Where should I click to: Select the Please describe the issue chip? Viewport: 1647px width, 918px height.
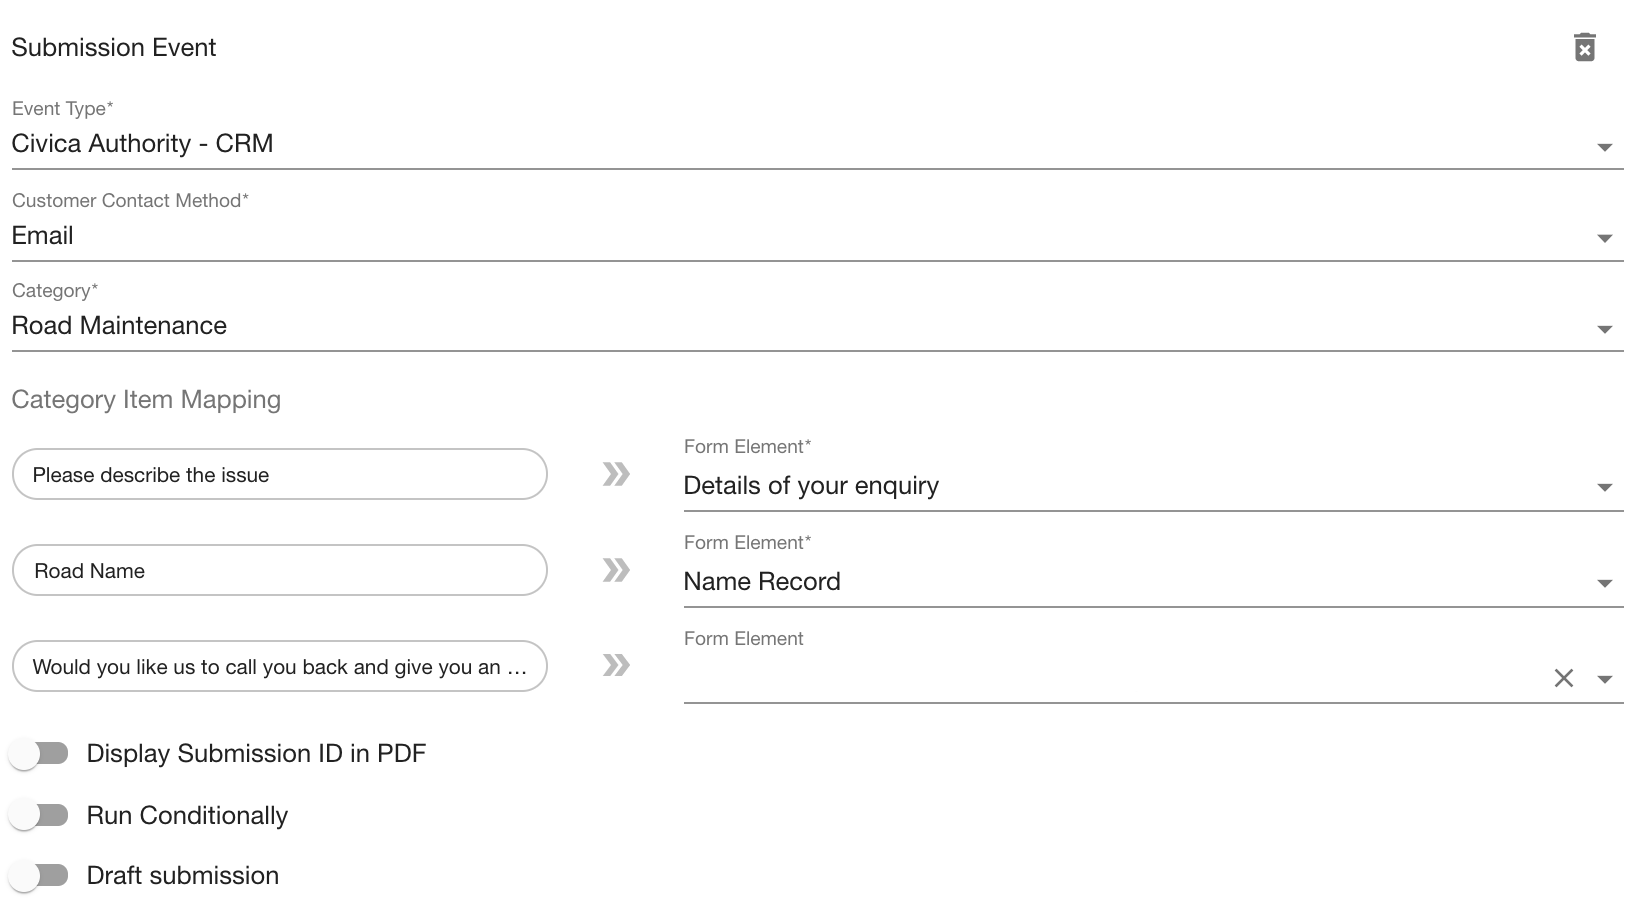tap(279, 474)
